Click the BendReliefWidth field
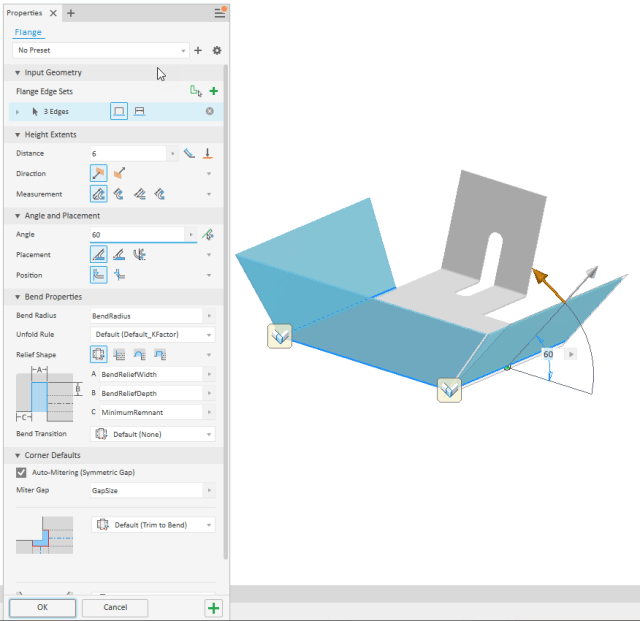640x621 pixels. pos(151,374)
